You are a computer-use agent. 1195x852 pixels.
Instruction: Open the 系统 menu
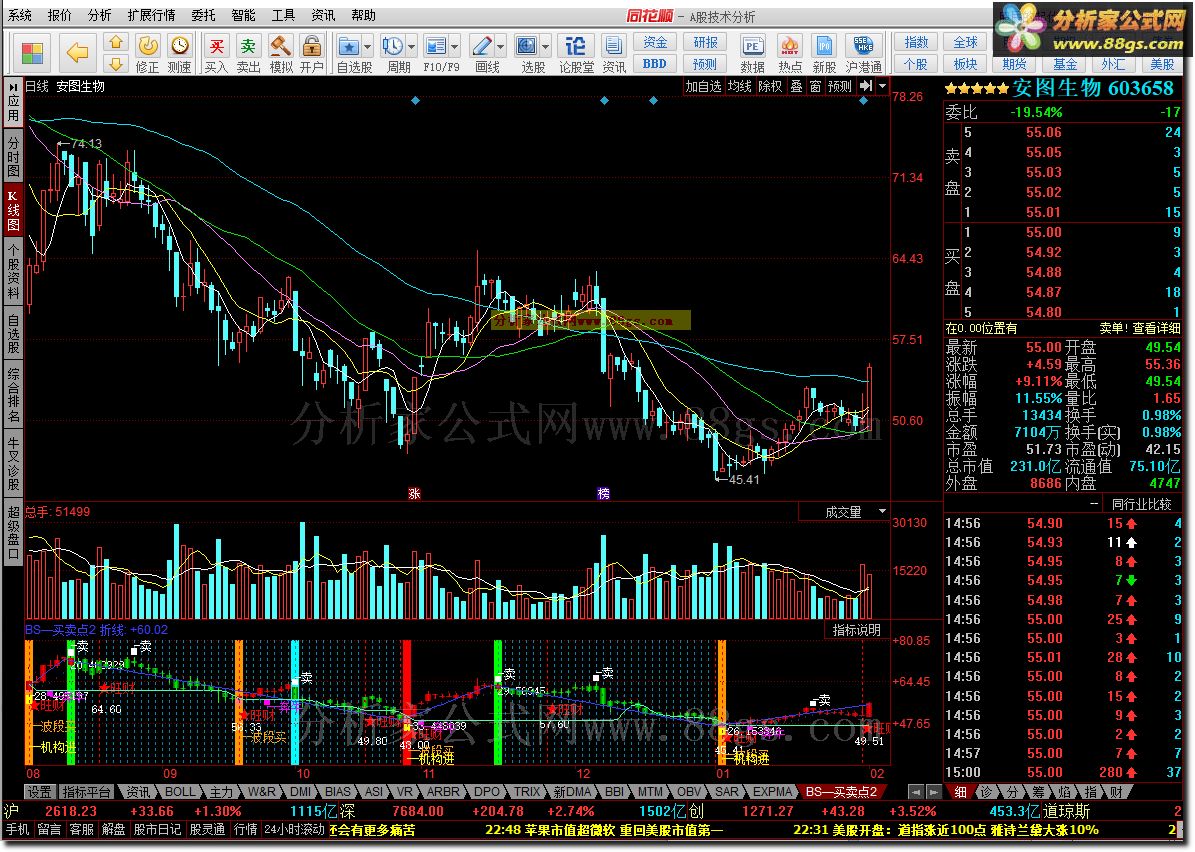[x=20, y=14]
